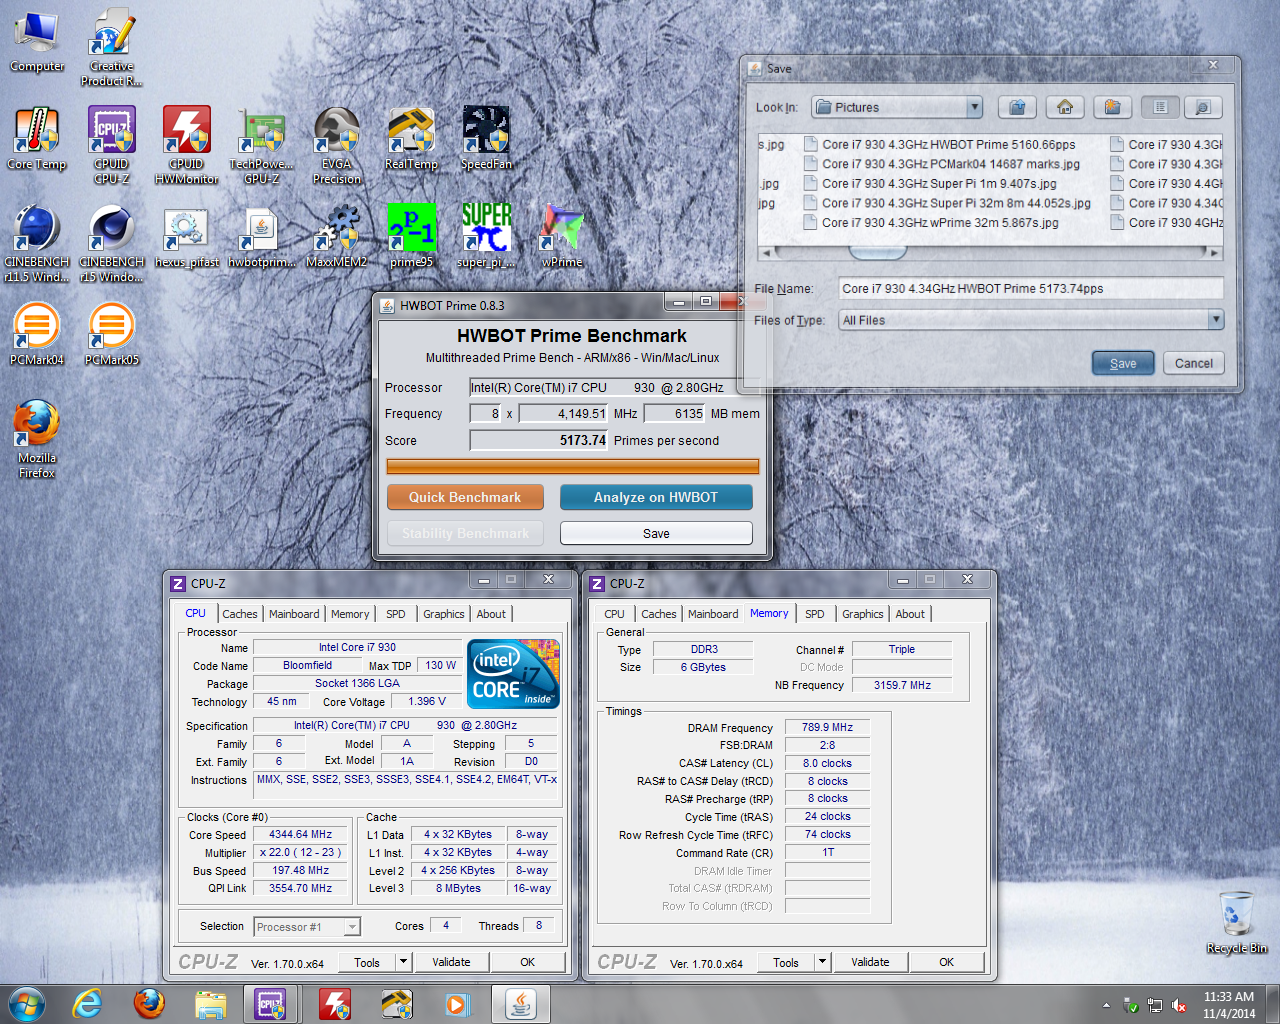
Task: Click left scroll arrow of Save file list
Action: [x=766, y=252]
